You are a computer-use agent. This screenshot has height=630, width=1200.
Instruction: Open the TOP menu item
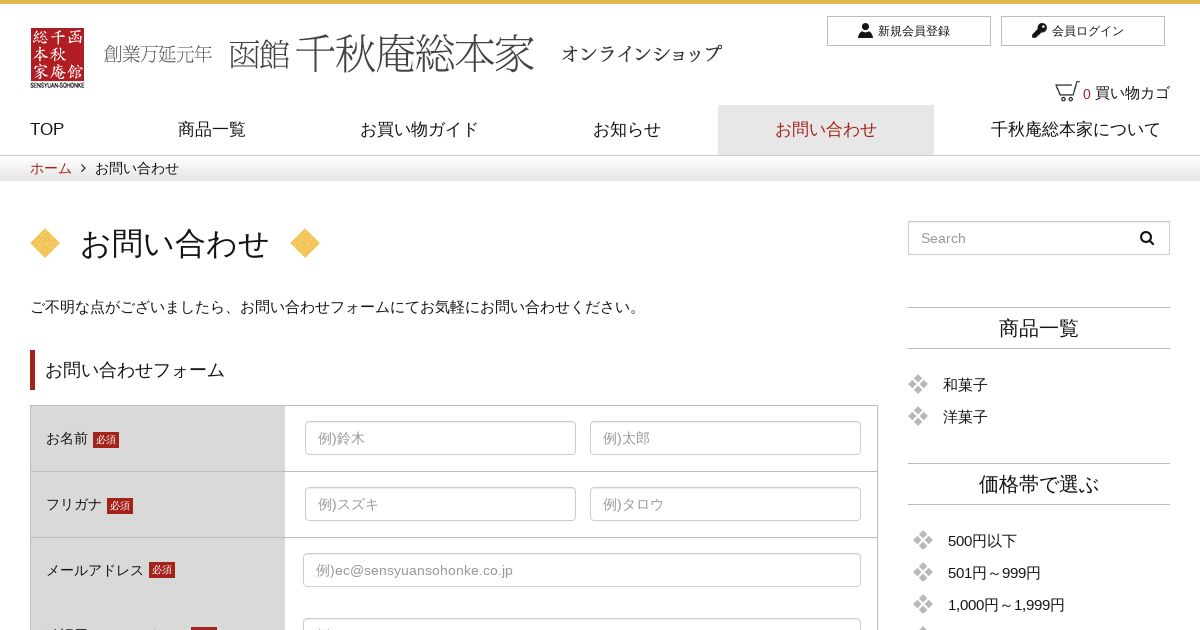tap(47, 129)
